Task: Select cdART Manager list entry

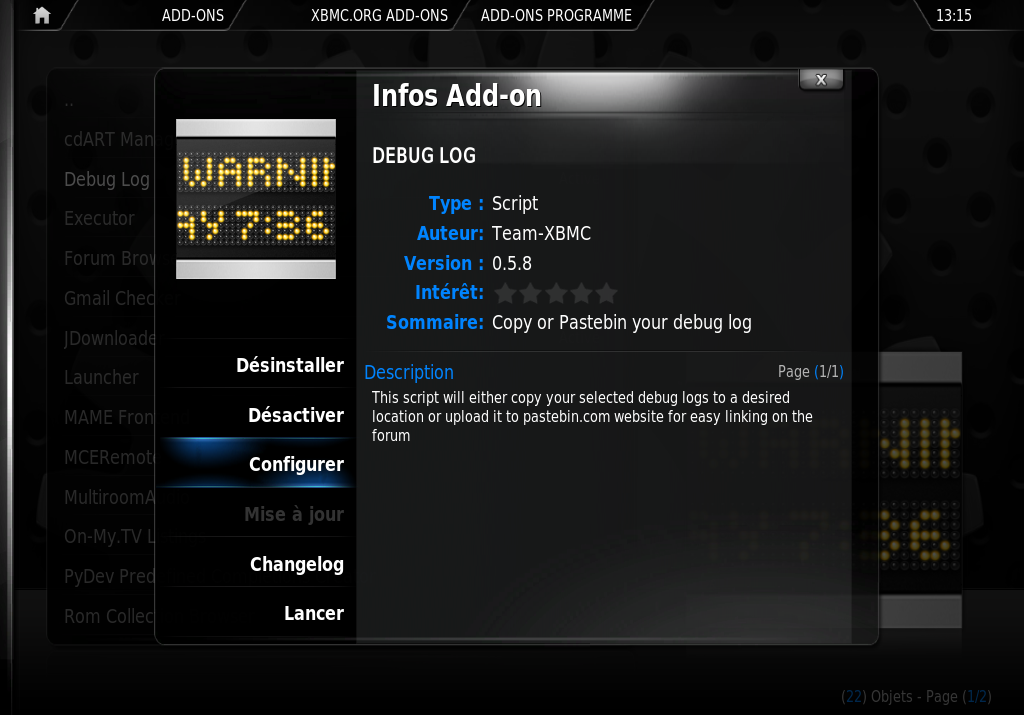Action: [109, 139]
